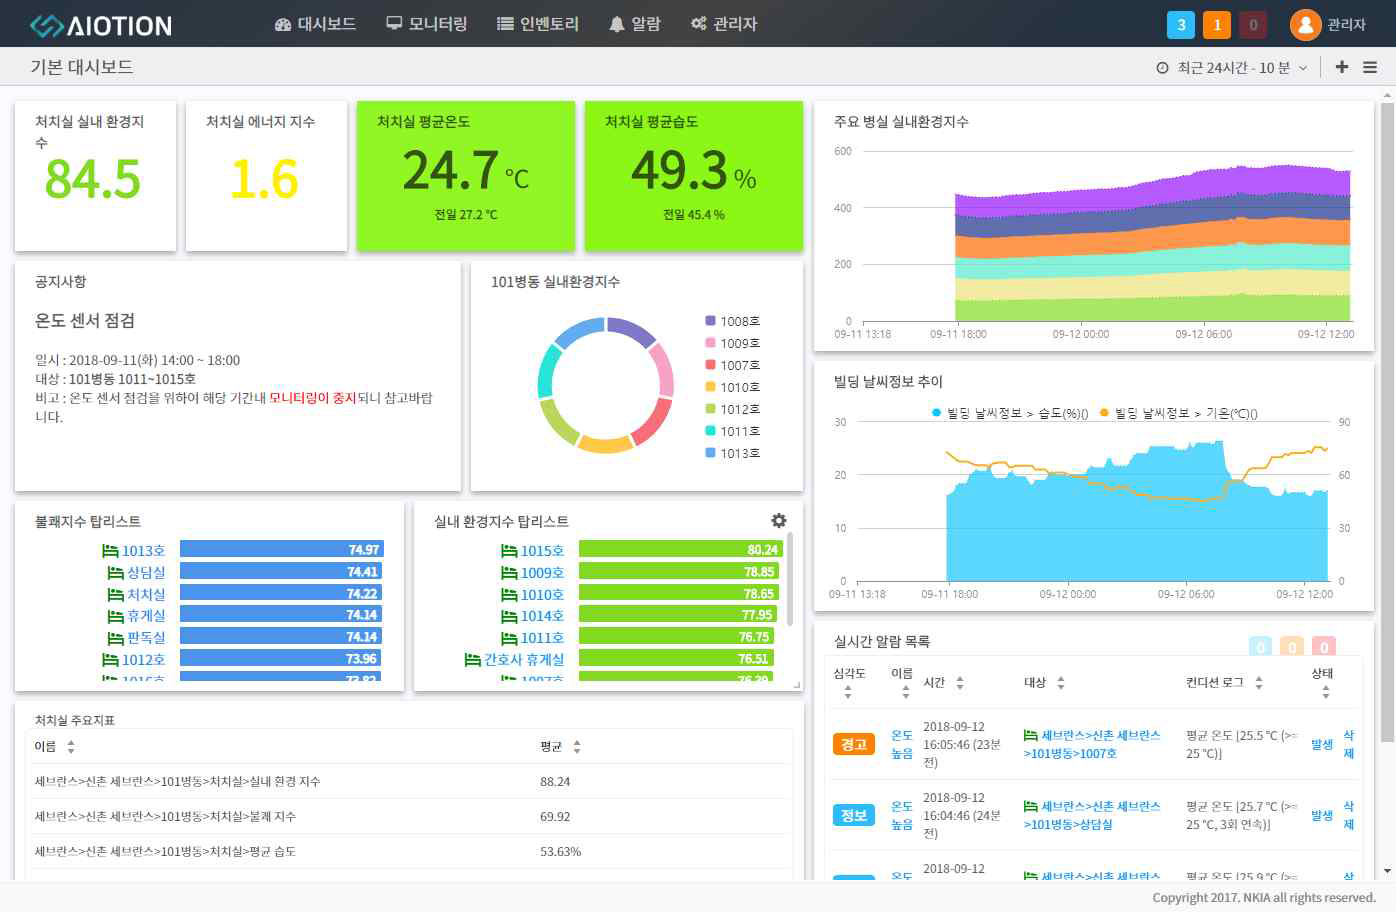
Task: Open 1015호 link in 실내 환경지수 탑리스트
Action: 542,551
